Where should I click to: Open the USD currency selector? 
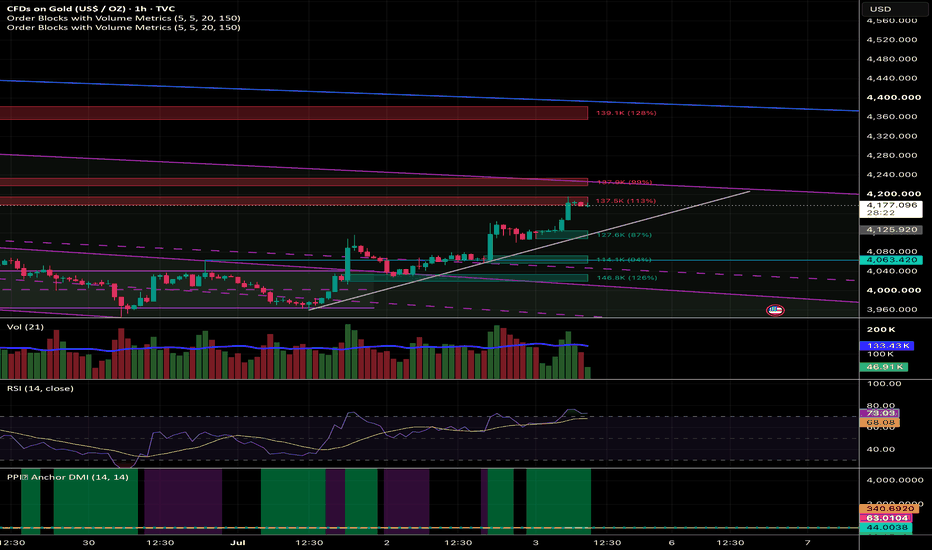[880, 9]
